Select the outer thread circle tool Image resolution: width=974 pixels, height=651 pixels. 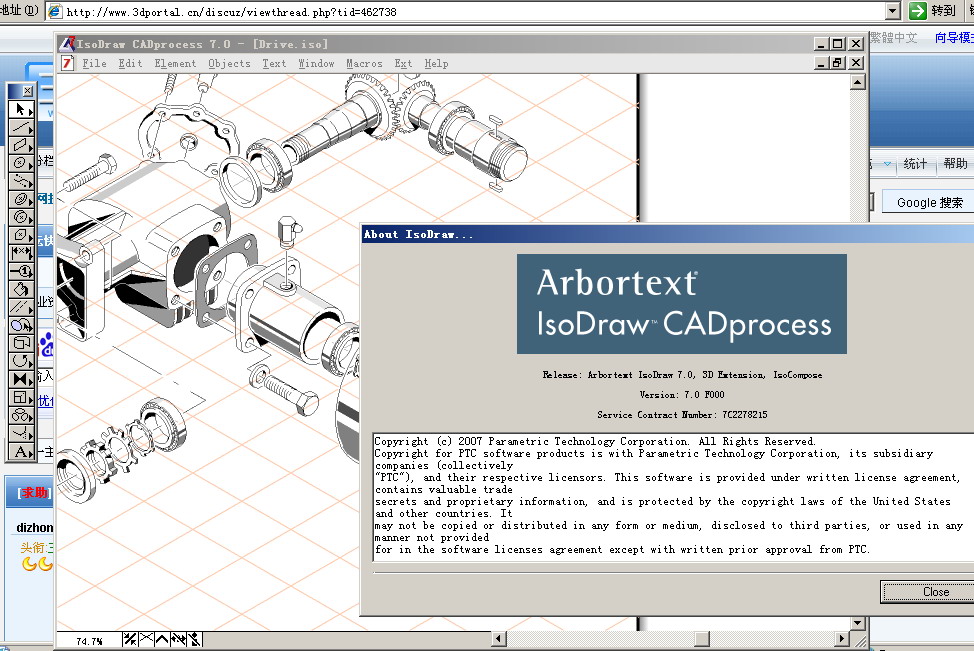click(20, 218)
